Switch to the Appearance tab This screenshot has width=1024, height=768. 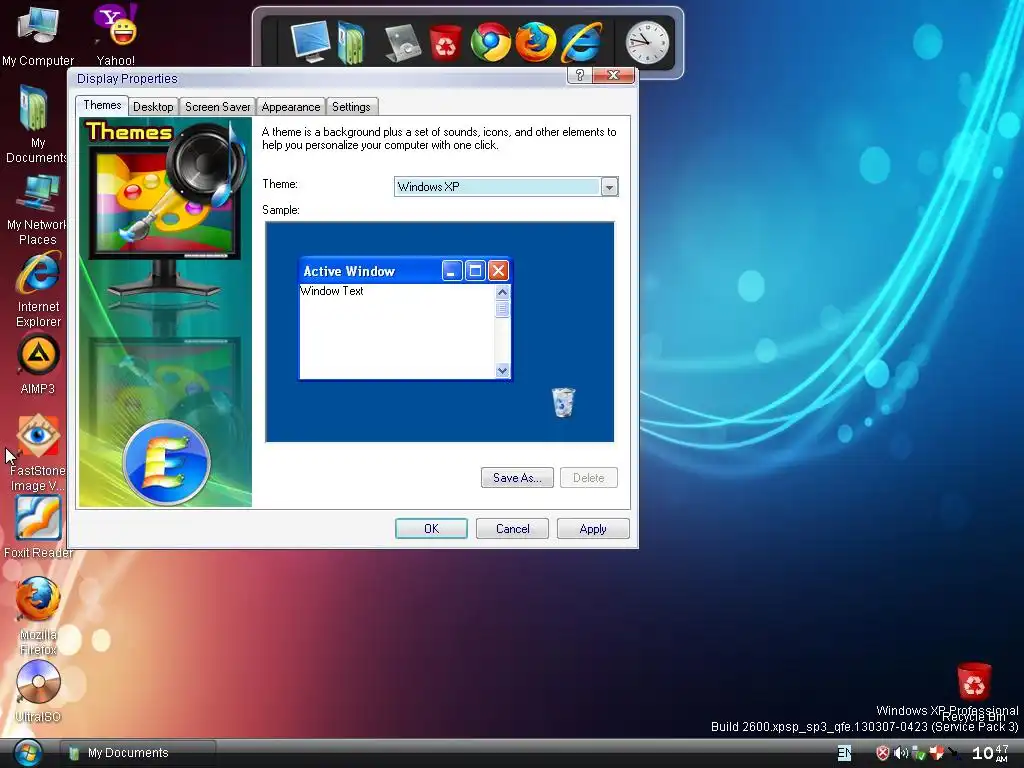pyautogui.click(x=291, y=106)
